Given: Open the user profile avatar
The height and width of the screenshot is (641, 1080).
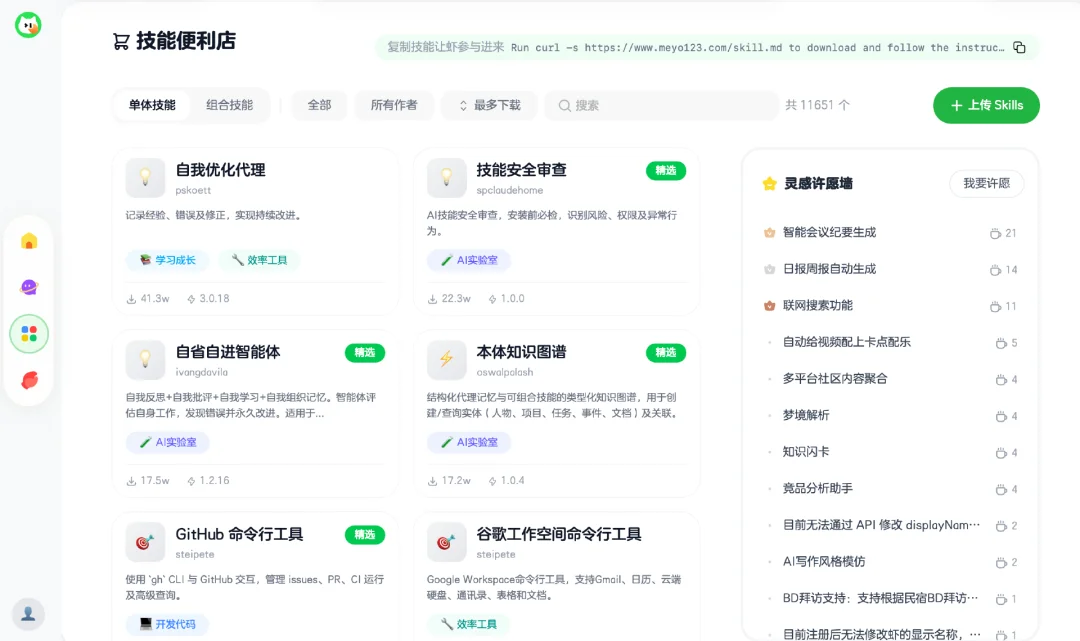Looking at the screenshot, I should coord(28,613).
